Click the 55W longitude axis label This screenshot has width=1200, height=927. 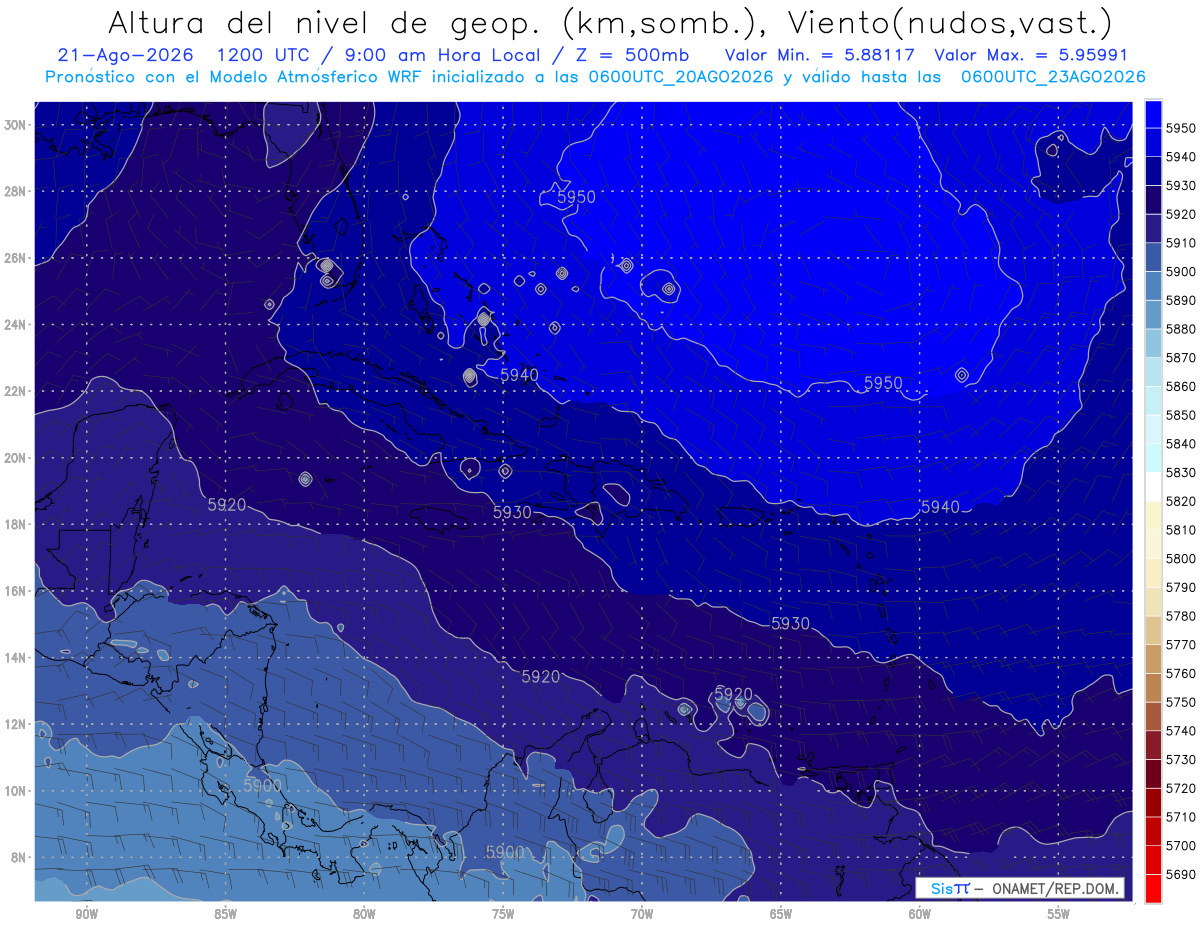(1059, 915)
